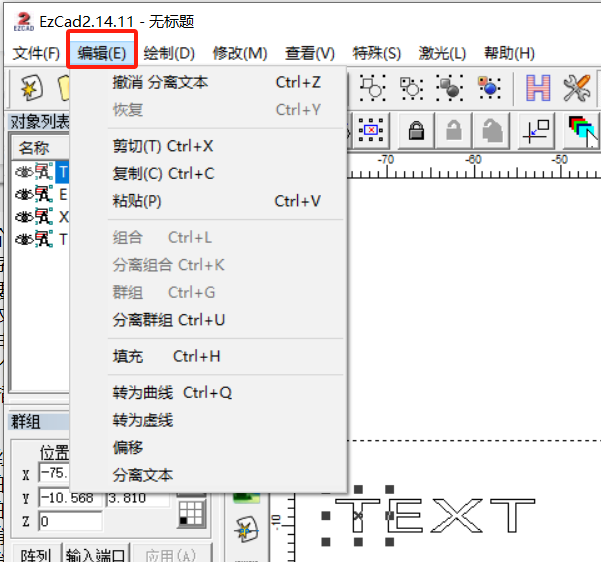Screen dimensions: 601x562
Task: Click the colored layers select-by-pen icon
Action: [581, 131]
